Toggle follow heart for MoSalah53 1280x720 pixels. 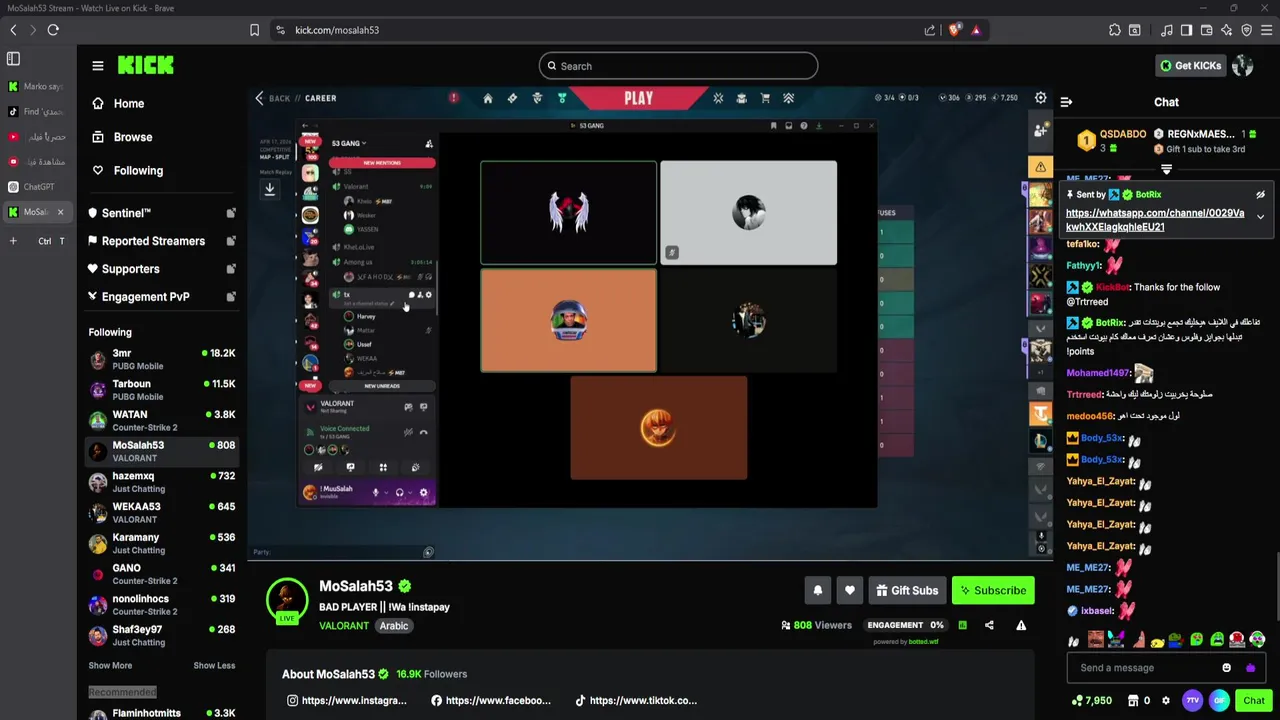coord(849,591)
